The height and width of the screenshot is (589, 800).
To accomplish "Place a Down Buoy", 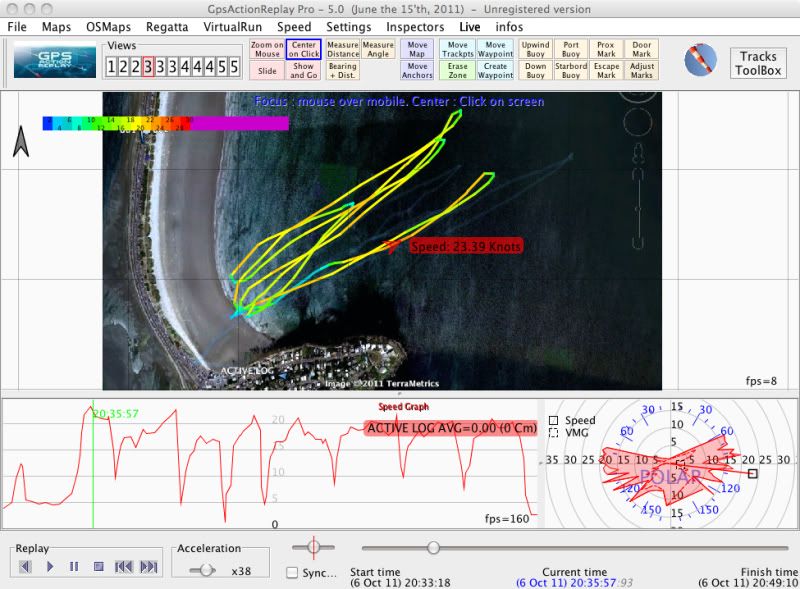I will click(535, 71).
